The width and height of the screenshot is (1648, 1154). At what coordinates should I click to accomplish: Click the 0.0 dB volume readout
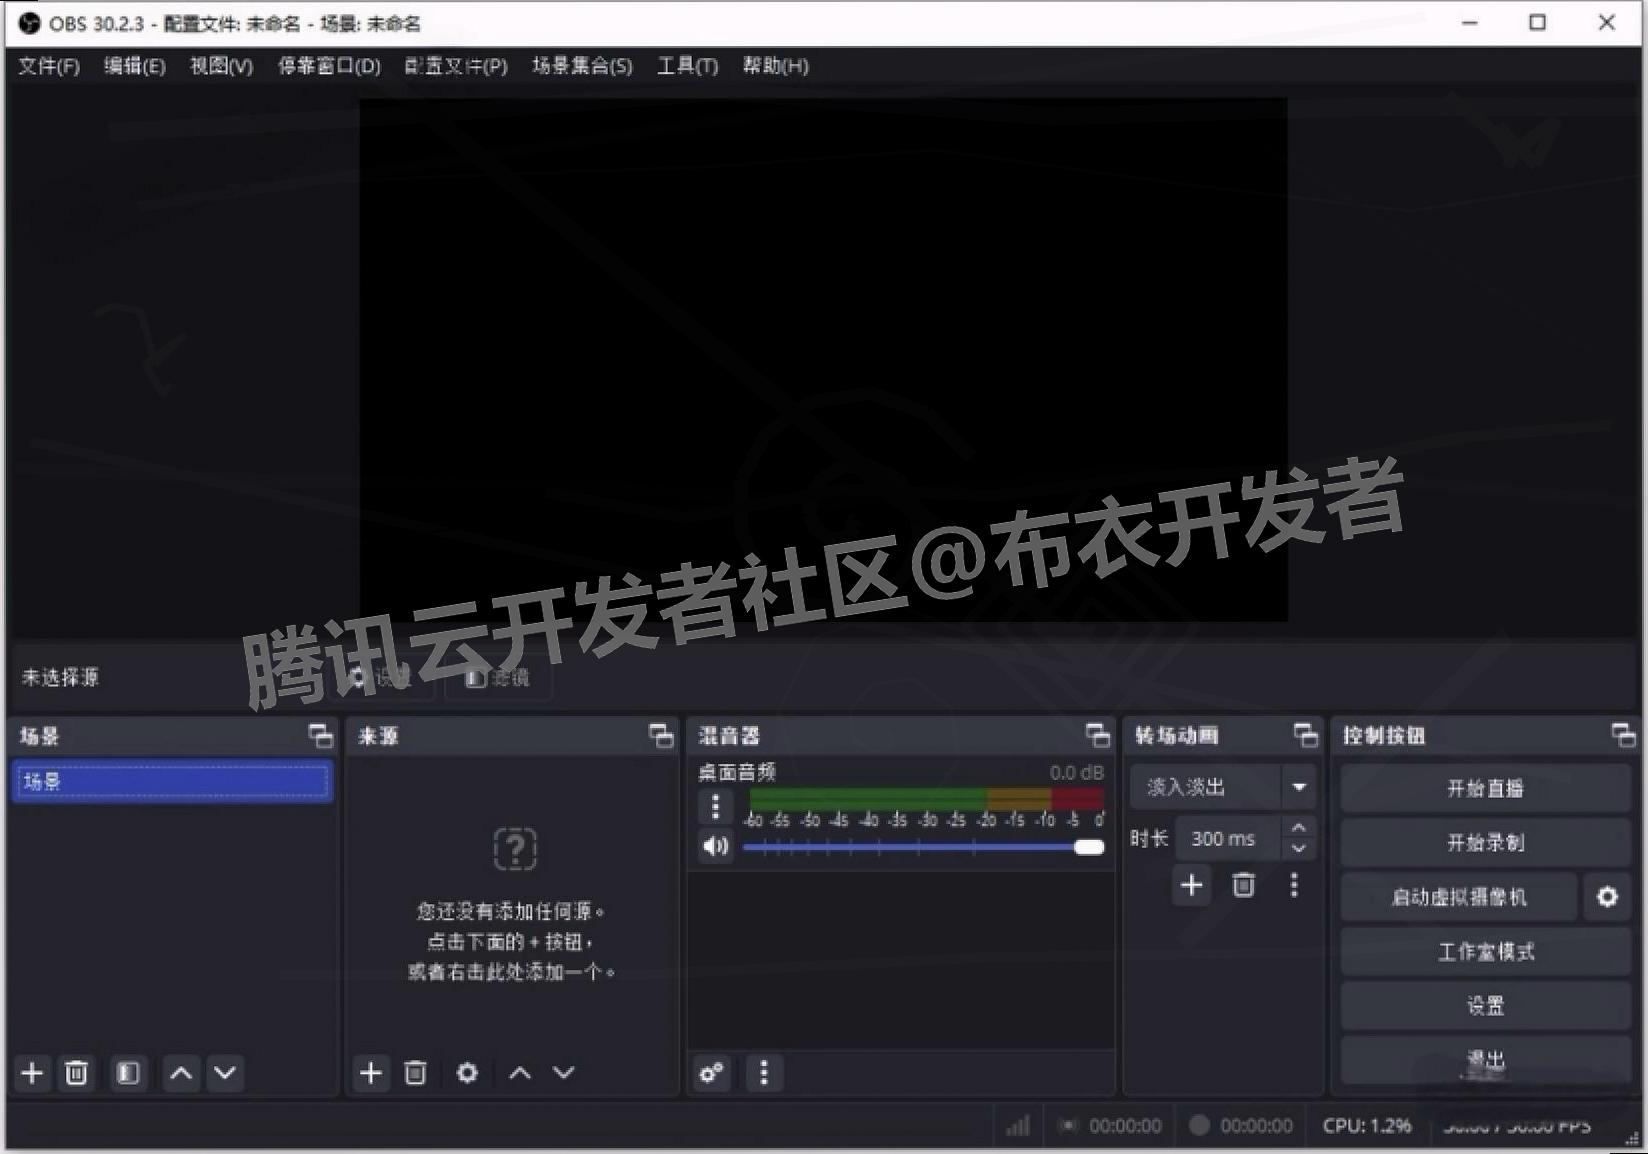tap(1076, 773)
